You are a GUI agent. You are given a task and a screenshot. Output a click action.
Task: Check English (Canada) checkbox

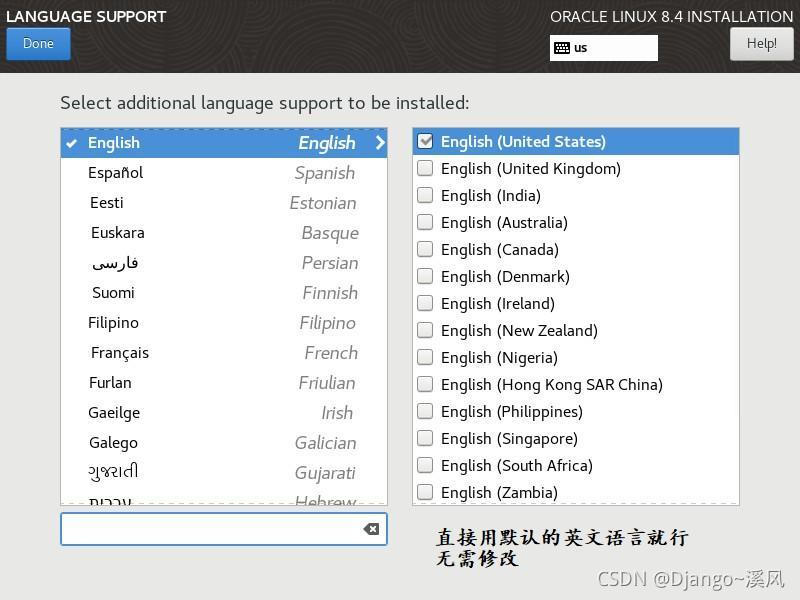tap(425, 249)
